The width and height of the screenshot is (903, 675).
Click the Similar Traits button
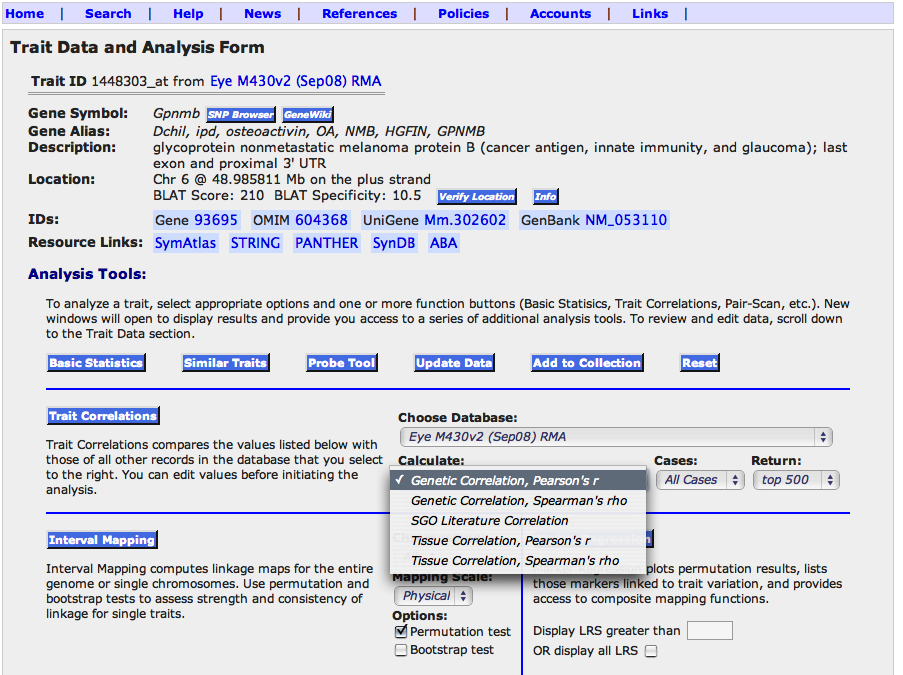(225, 363)
